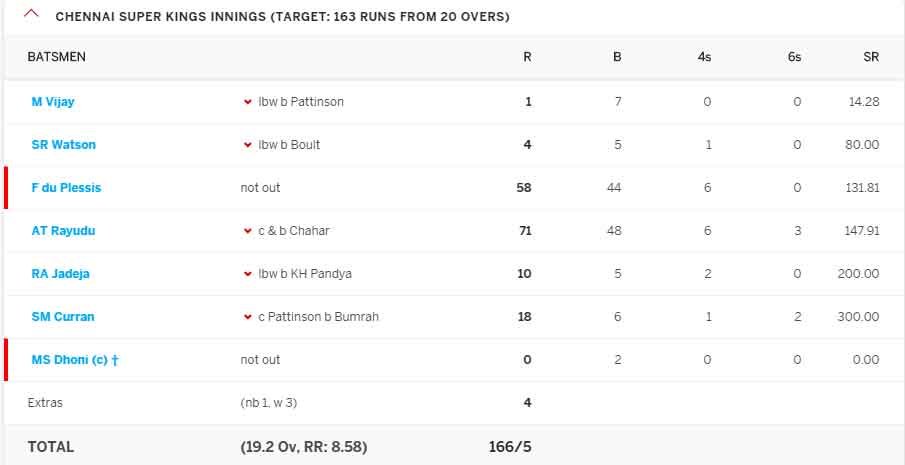
Task: Click the 6s column header
Action: [794, 57]
